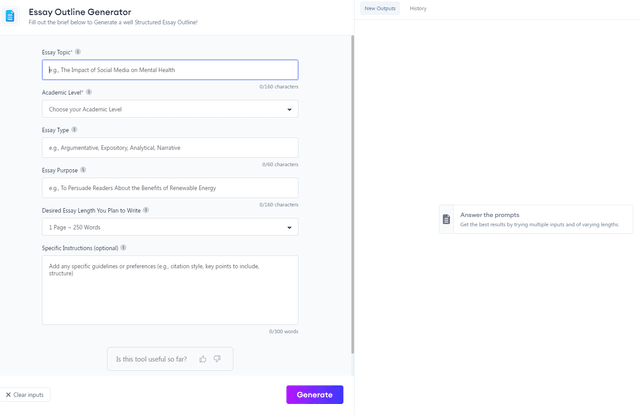
Task: Click the form panel vertical scrollbar
Action: [352, 194]
